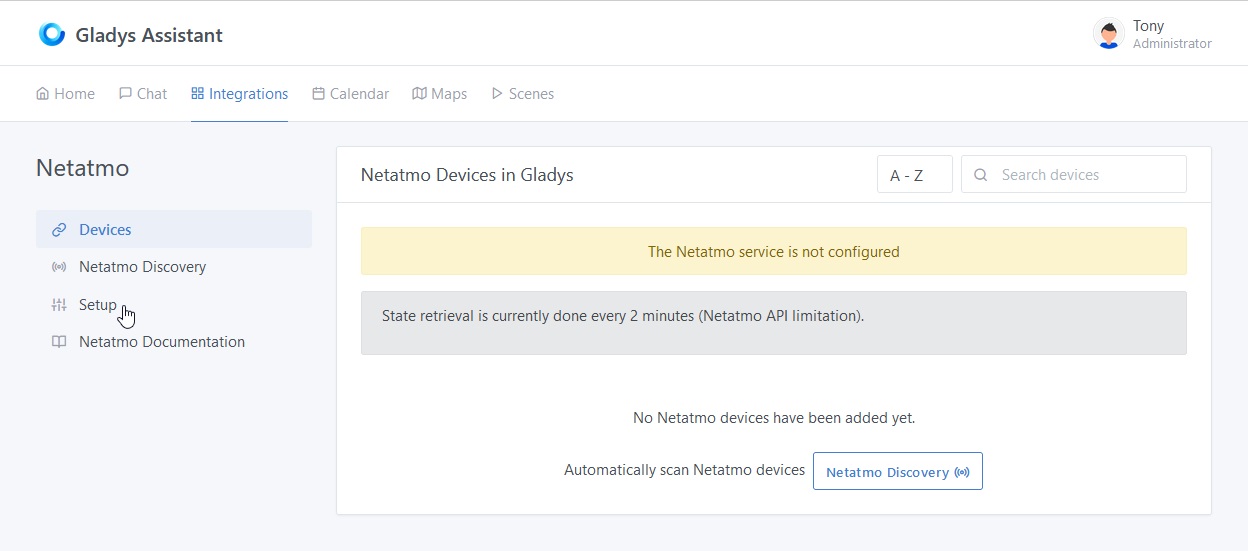Select the Integrations tab
Viewport: 1248px width, 551px height.
tap(240, 94)
